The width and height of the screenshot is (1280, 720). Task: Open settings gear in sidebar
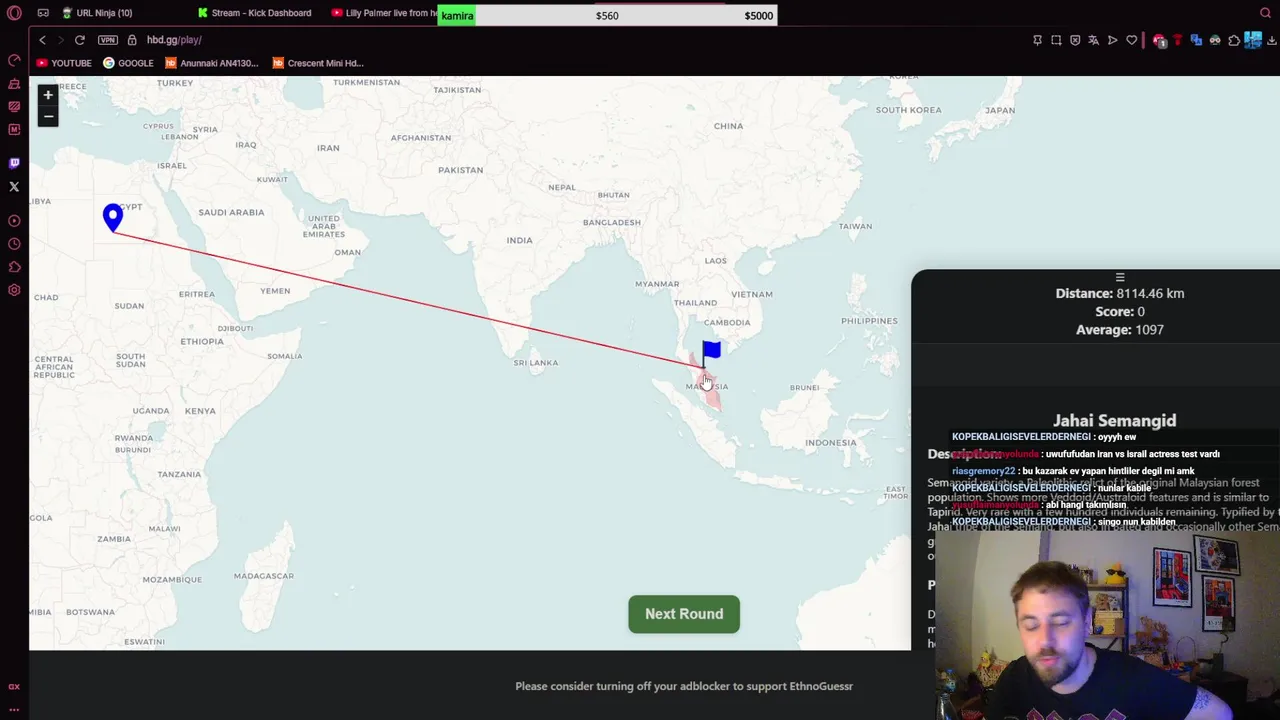point(14,290)
